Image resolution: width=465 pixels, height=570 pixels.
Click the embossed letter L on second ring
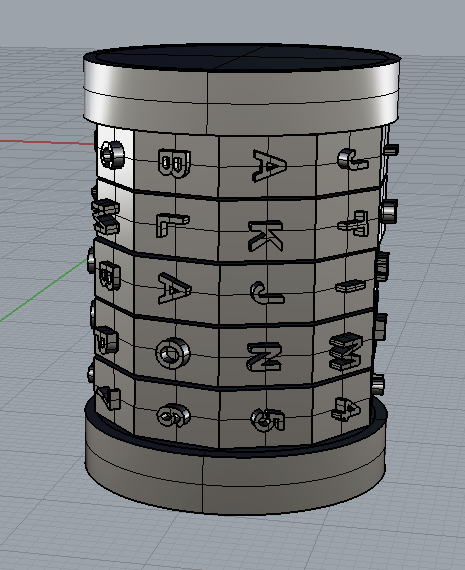point(172,225)
